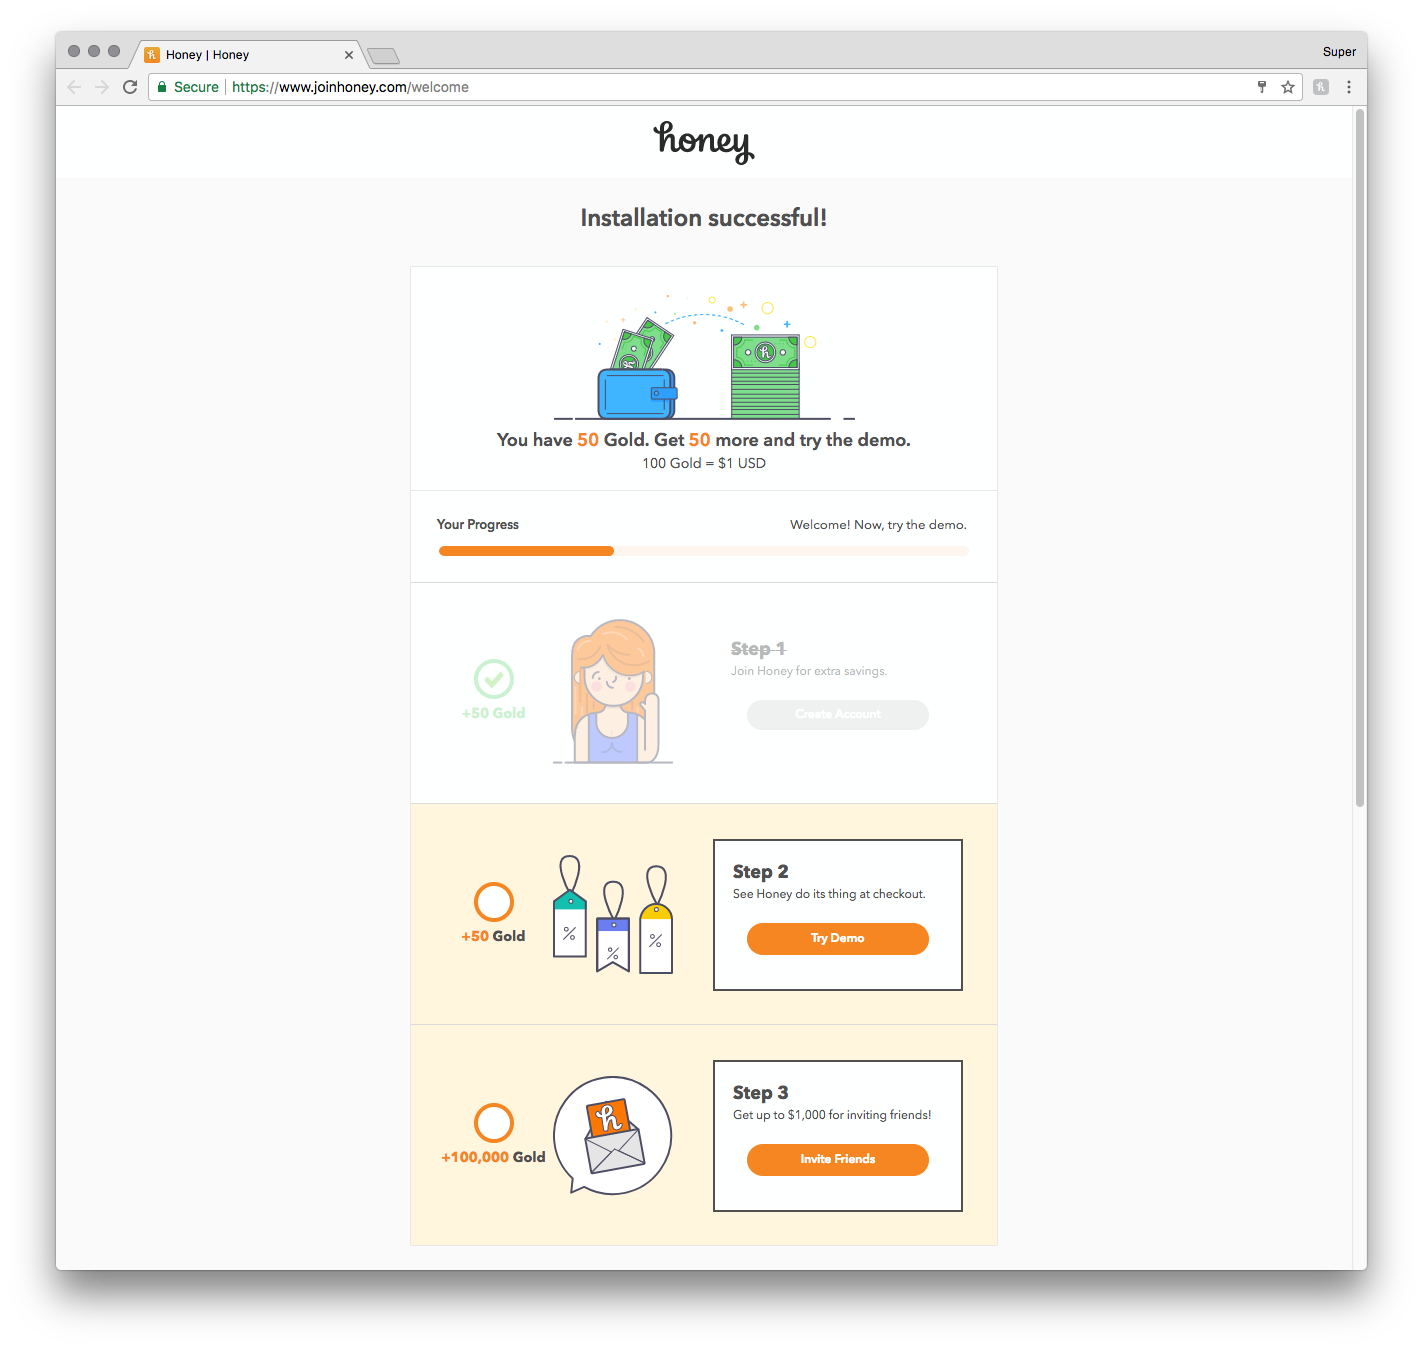Click the green lock Secure indicator

(188, 87)
